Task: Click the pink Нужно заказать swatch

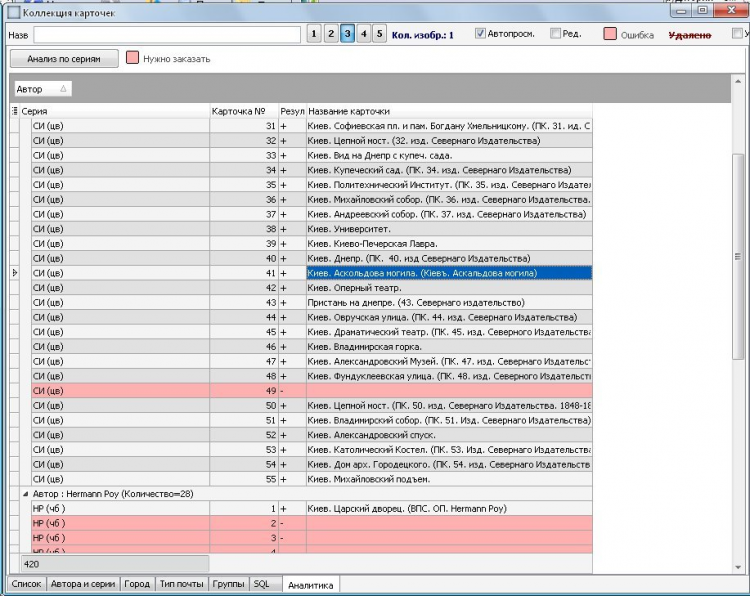Action: point(132,58)
